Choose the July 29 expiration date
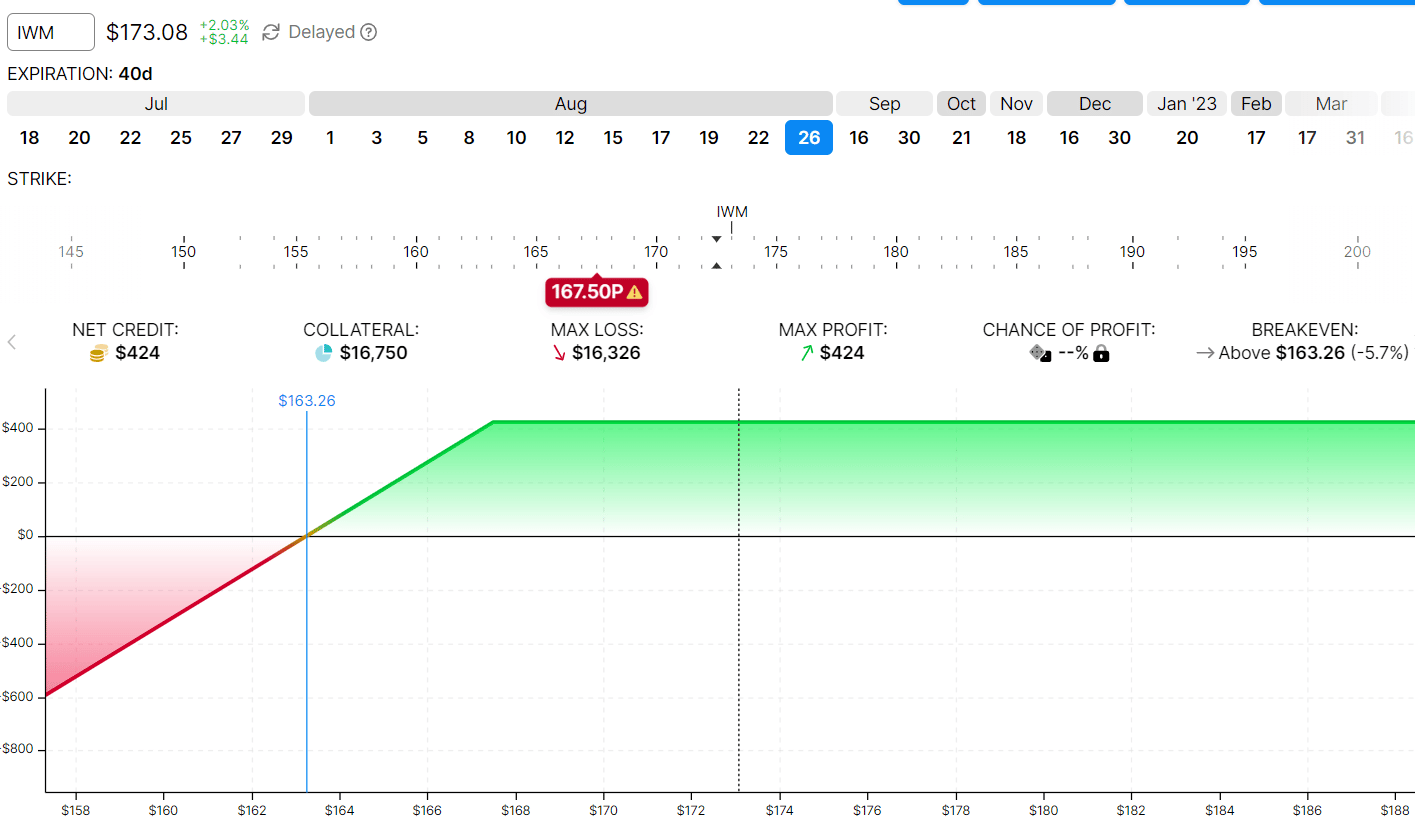 pyautogui.click(x=282, y=138)
